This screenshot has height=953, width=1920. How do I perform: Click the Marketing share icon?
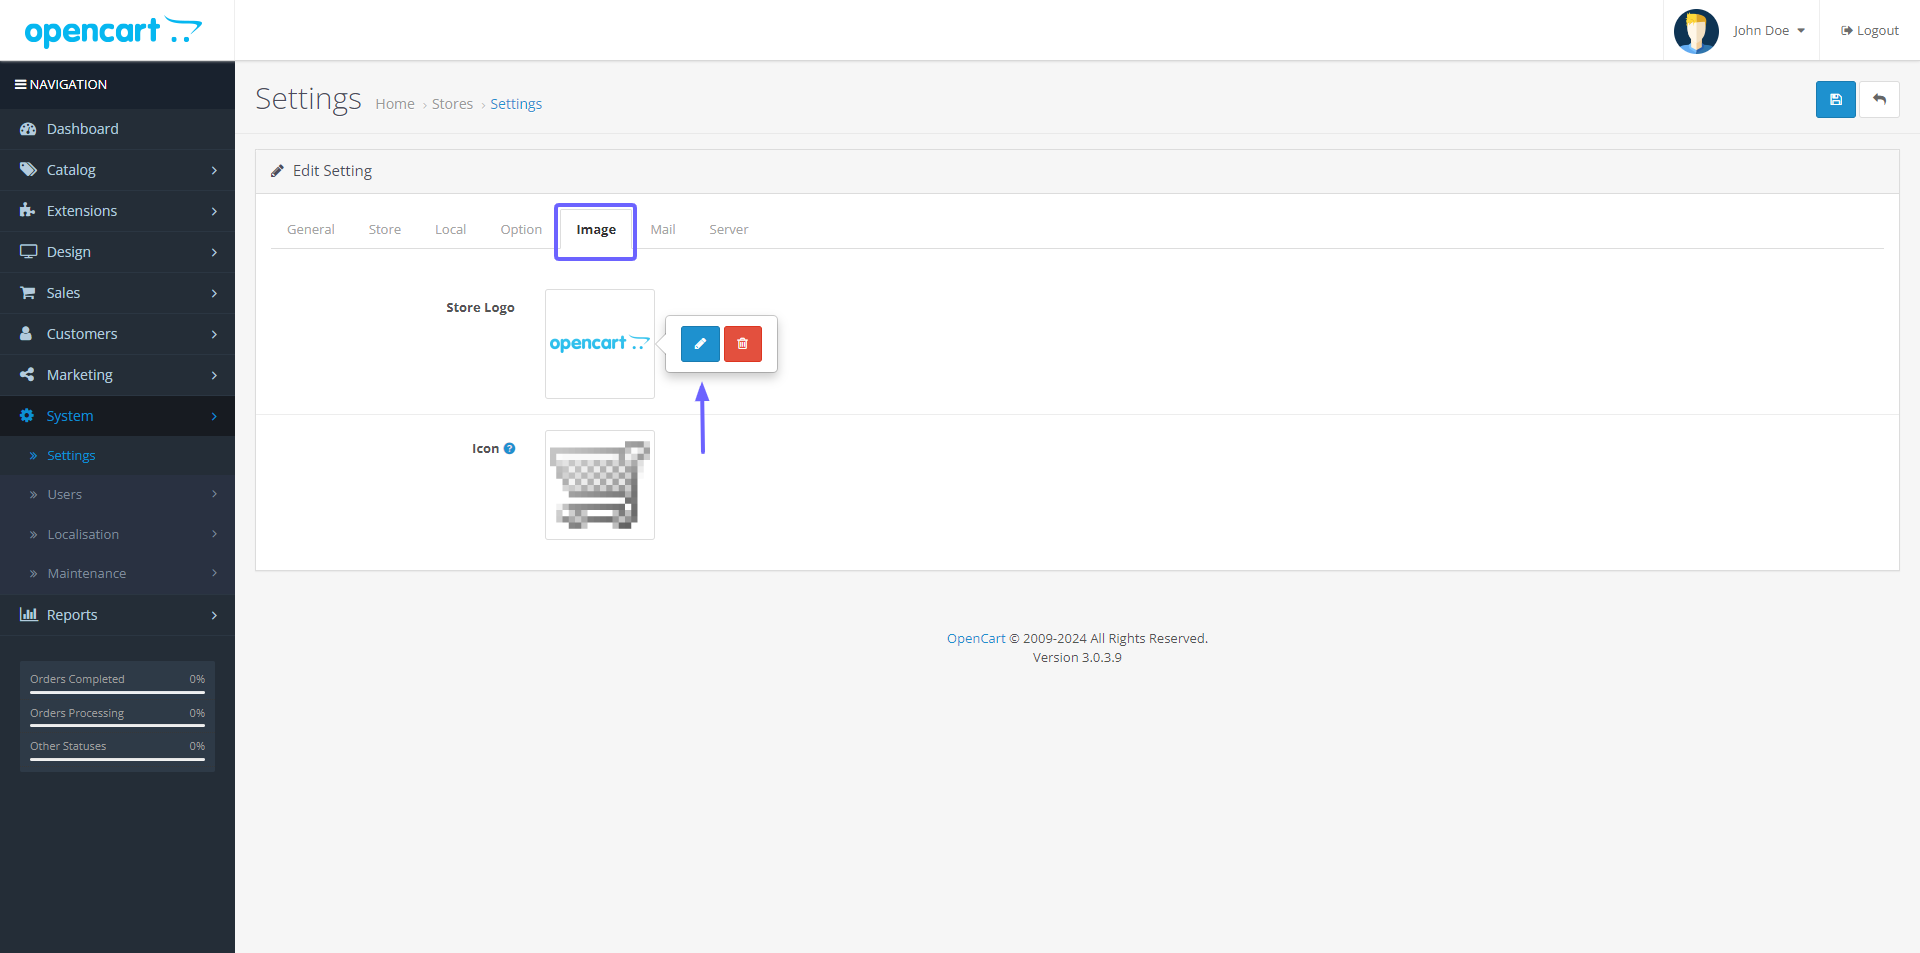click(28, 375)
